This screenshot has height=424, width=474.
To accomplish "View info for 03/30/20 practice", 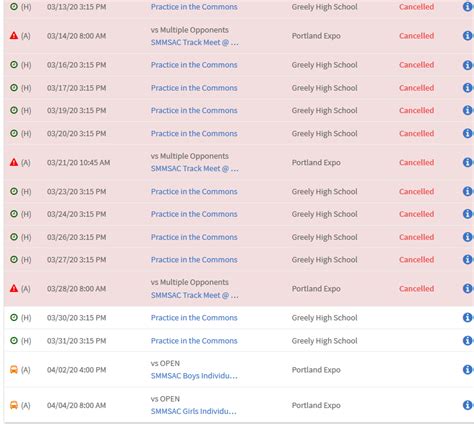I will 468,317.
